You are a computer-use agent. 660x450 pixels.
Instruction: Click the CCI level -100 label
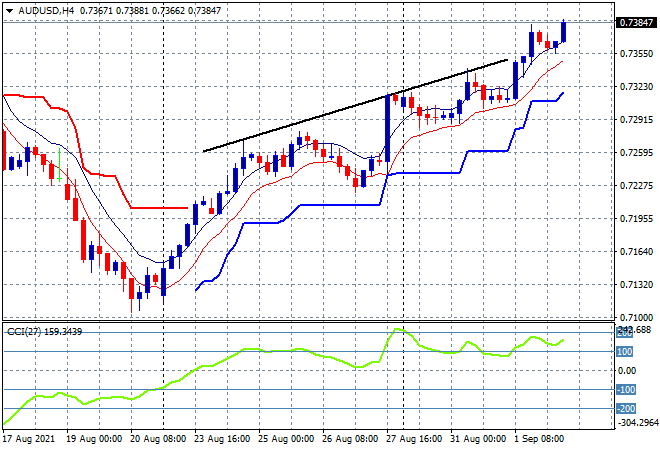click(x=626, y=390)
